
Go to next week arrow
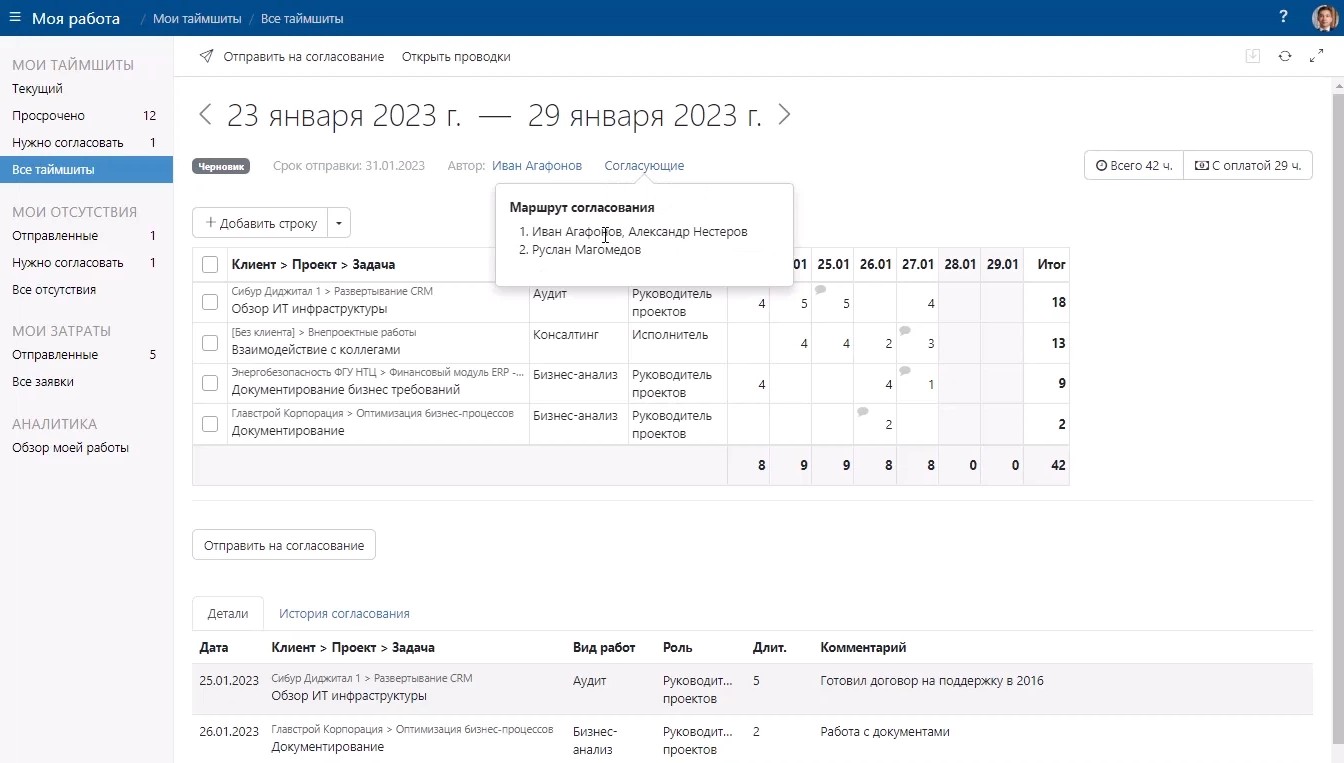coord(784,115)
